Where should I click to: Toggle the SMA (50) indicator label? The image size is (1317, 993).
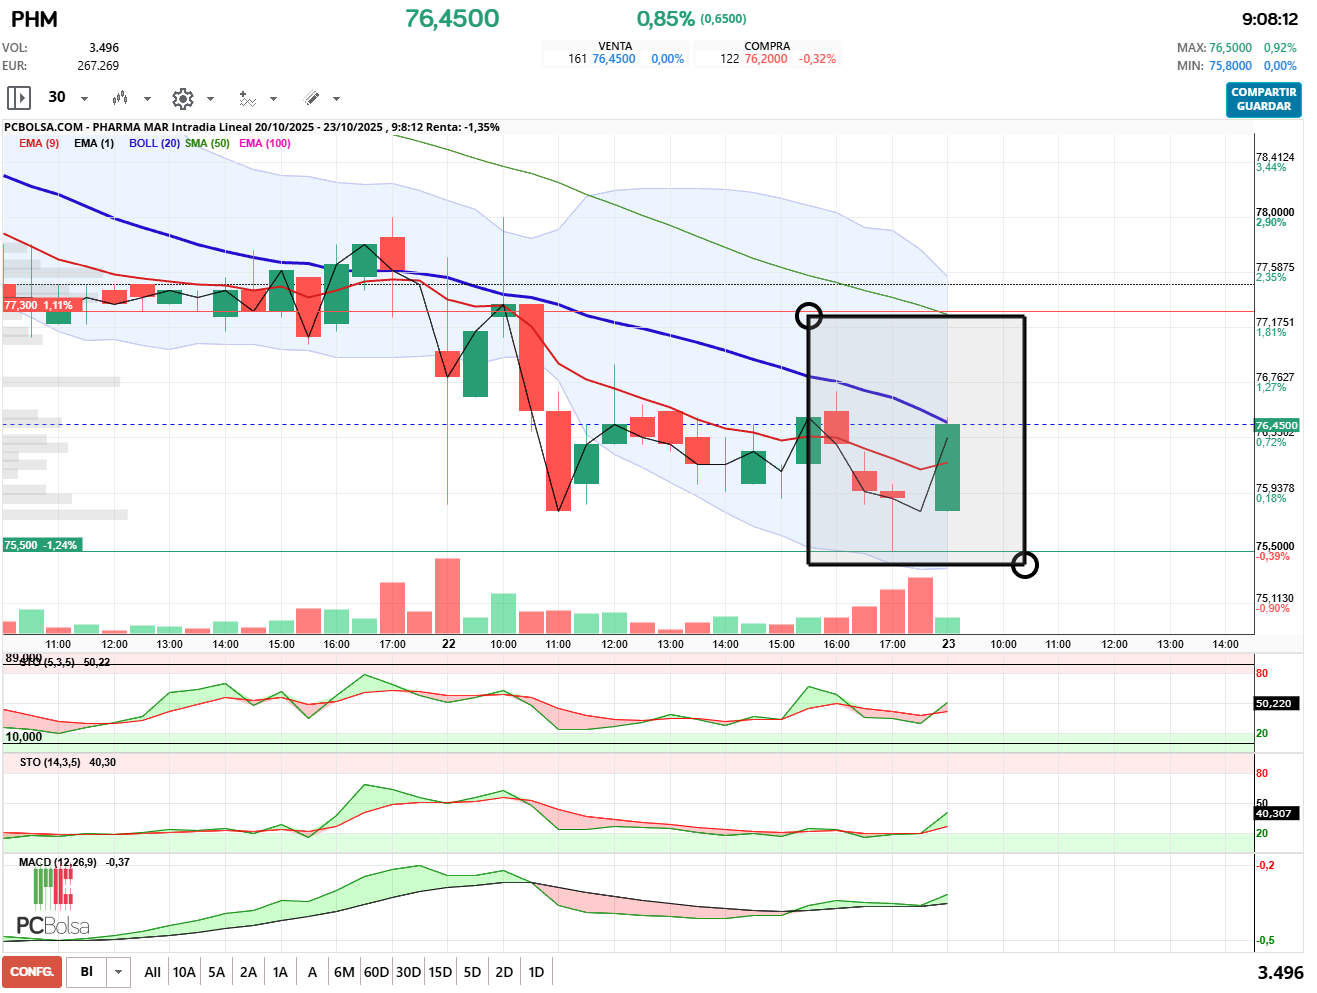(x=207, y=143)
